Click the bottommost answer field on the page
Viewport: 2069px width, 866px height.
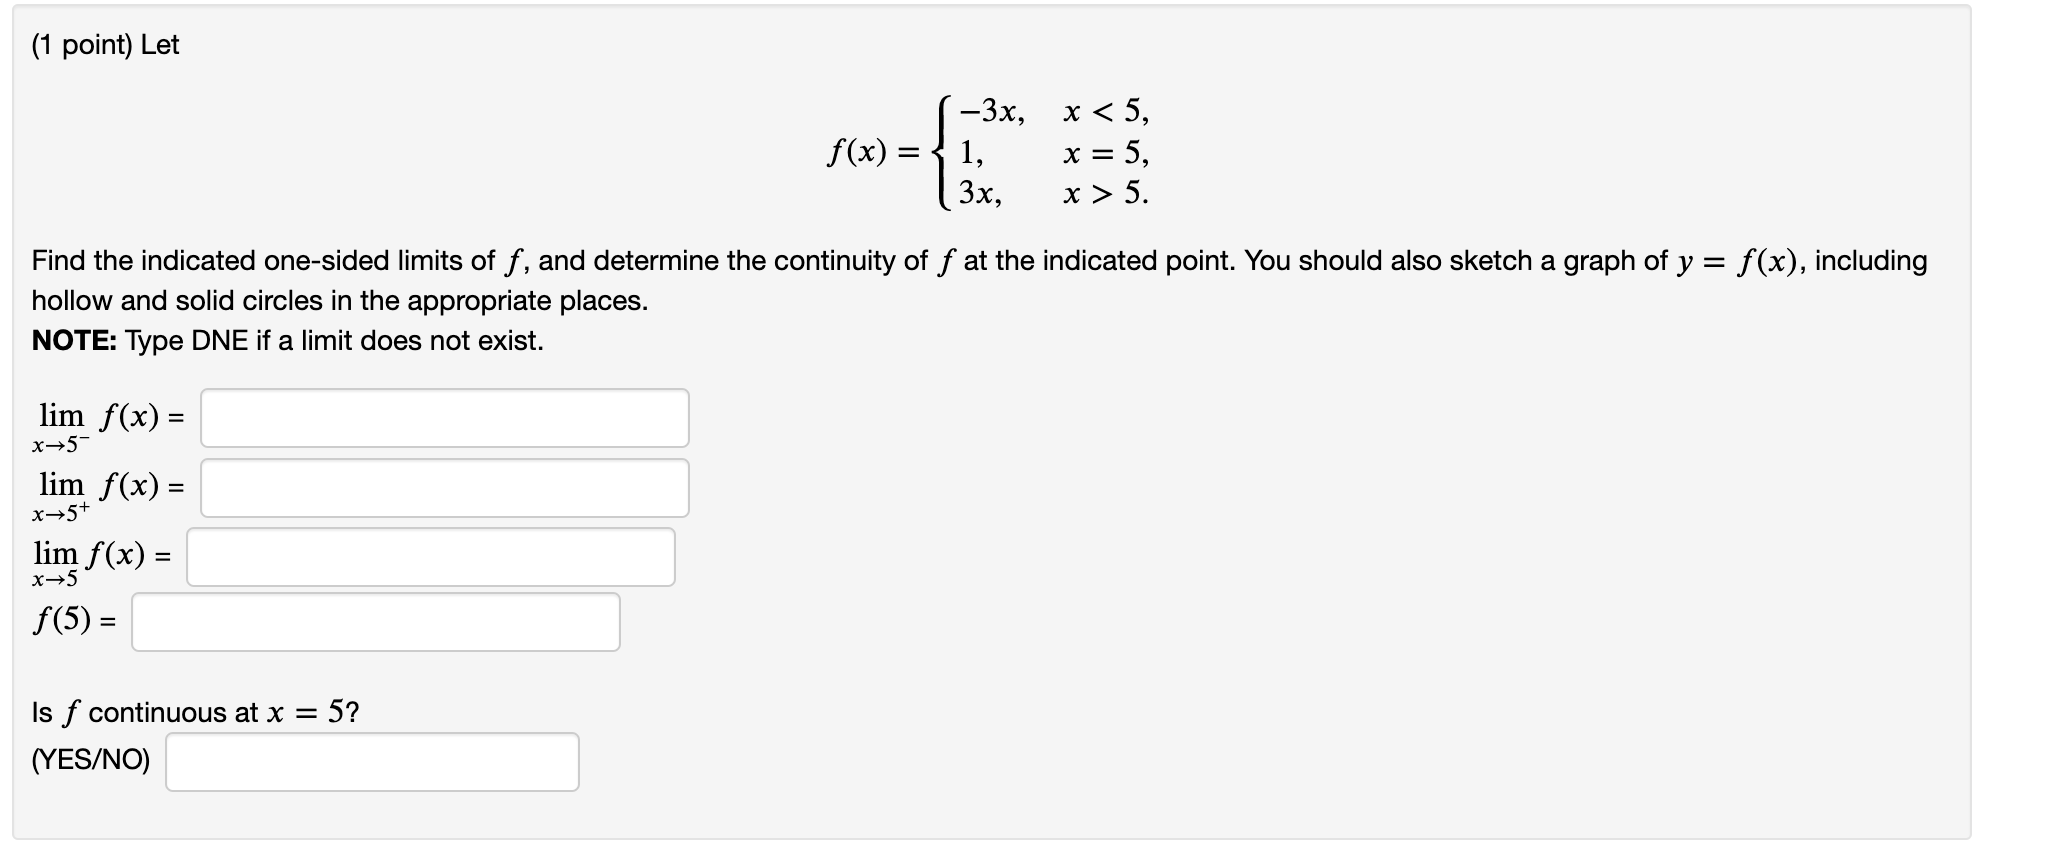tap(372, 762)
